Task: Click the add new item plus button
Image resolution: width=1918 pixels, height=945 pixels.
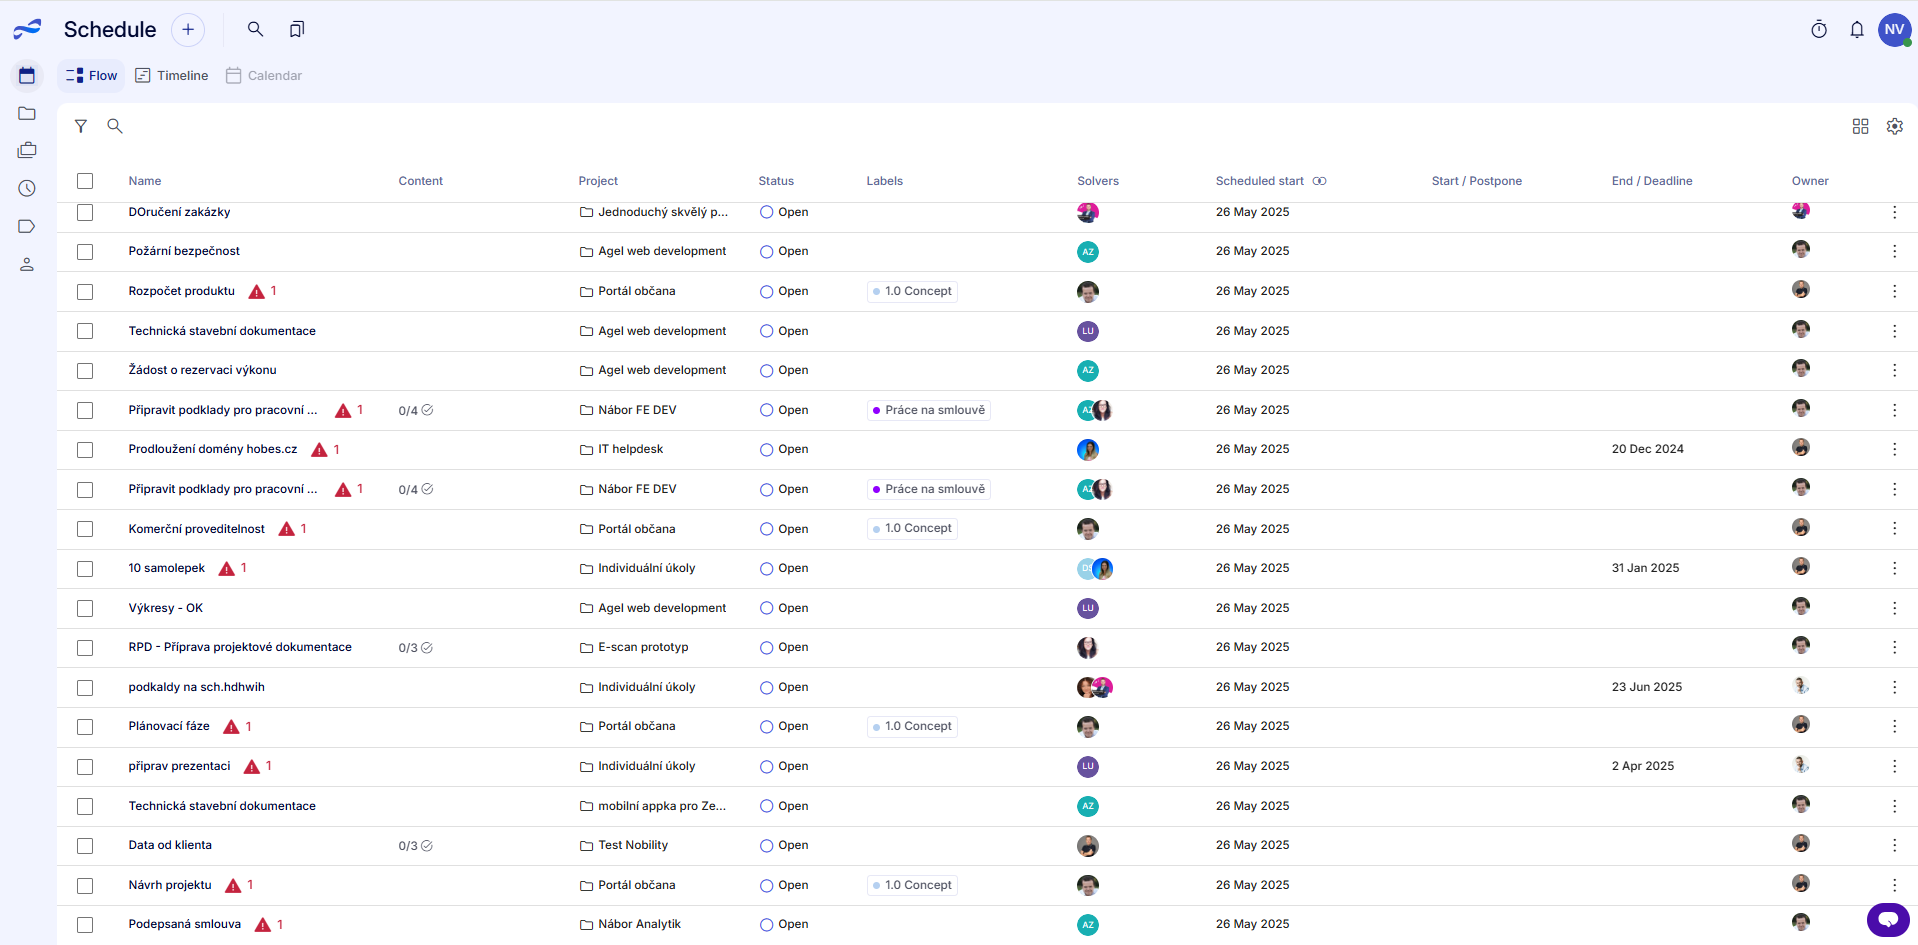Action: (x=188, y=30)
